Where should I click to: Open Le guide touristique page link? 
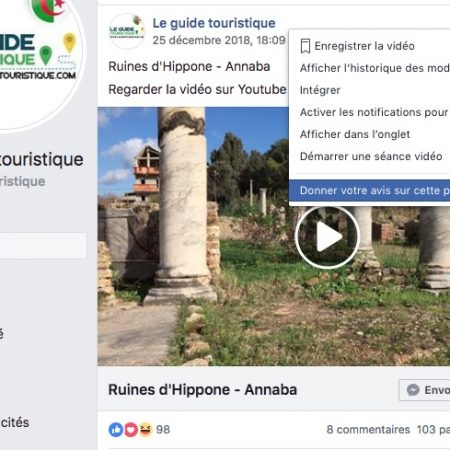pyautogui.click(x=214, y=23)
